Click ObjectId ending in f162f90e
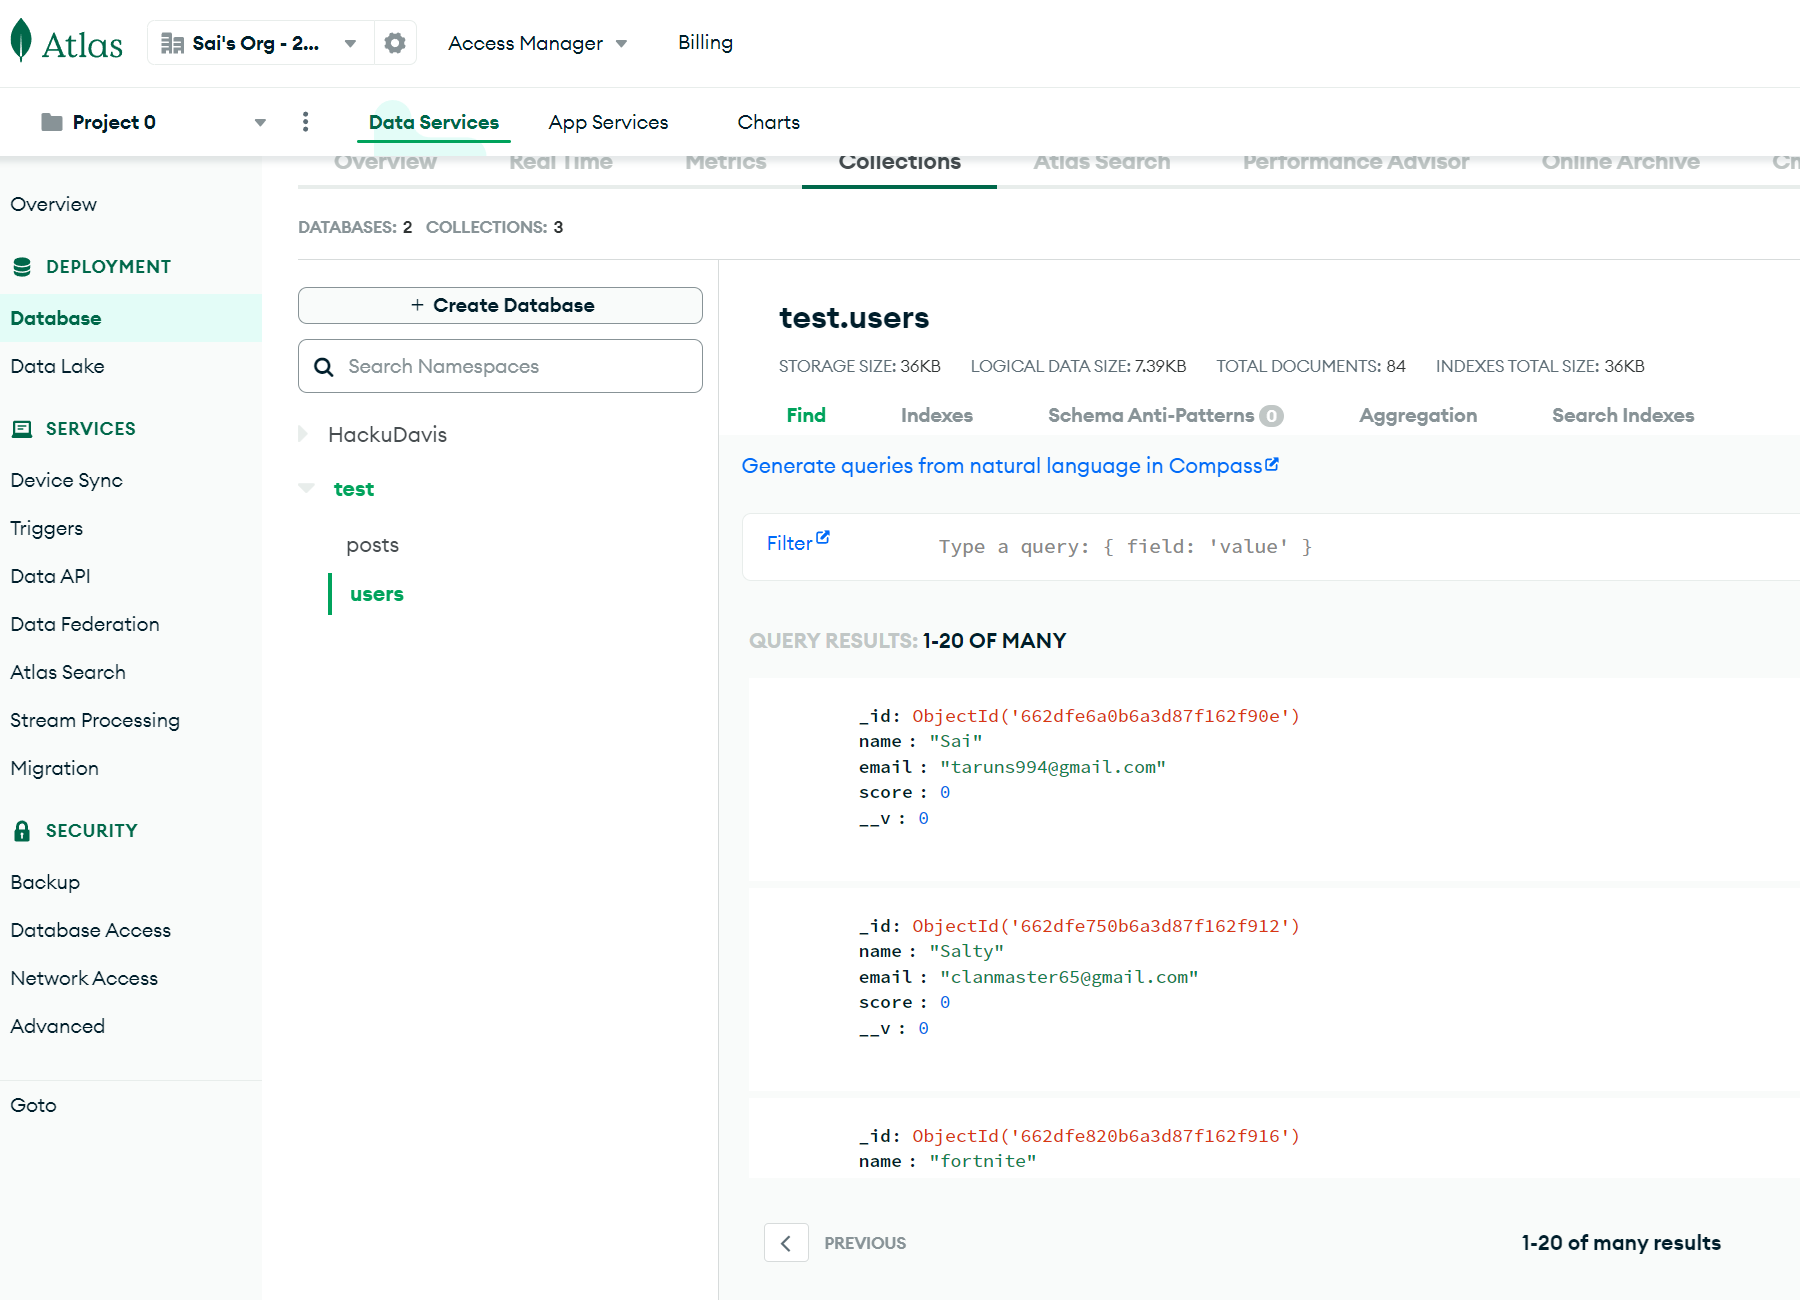 [1106, 716]
